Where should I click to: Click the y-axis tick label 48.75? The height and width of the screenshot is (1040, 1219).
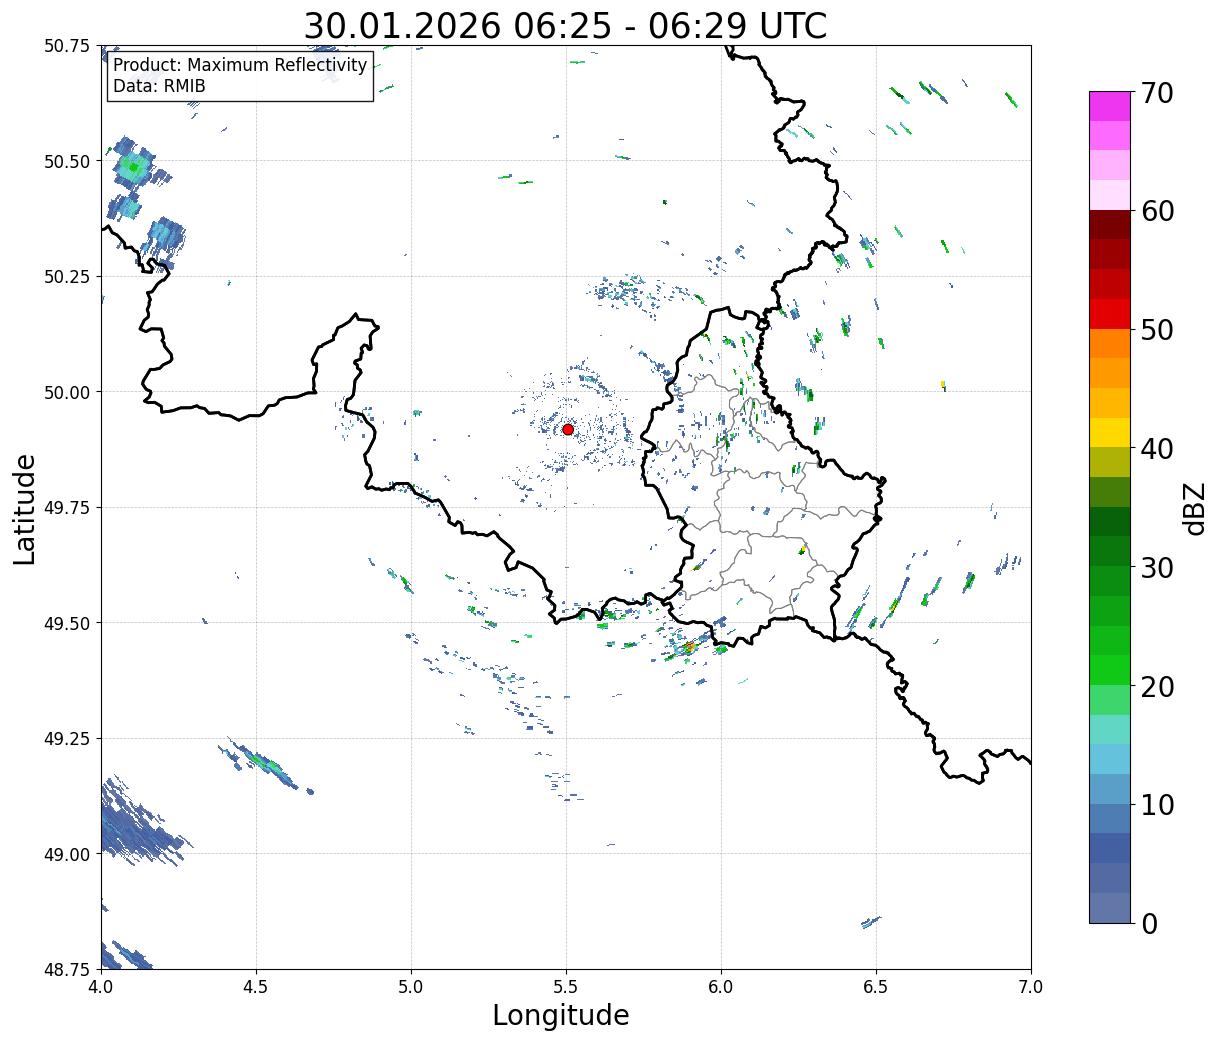click(x=68, y=969)
